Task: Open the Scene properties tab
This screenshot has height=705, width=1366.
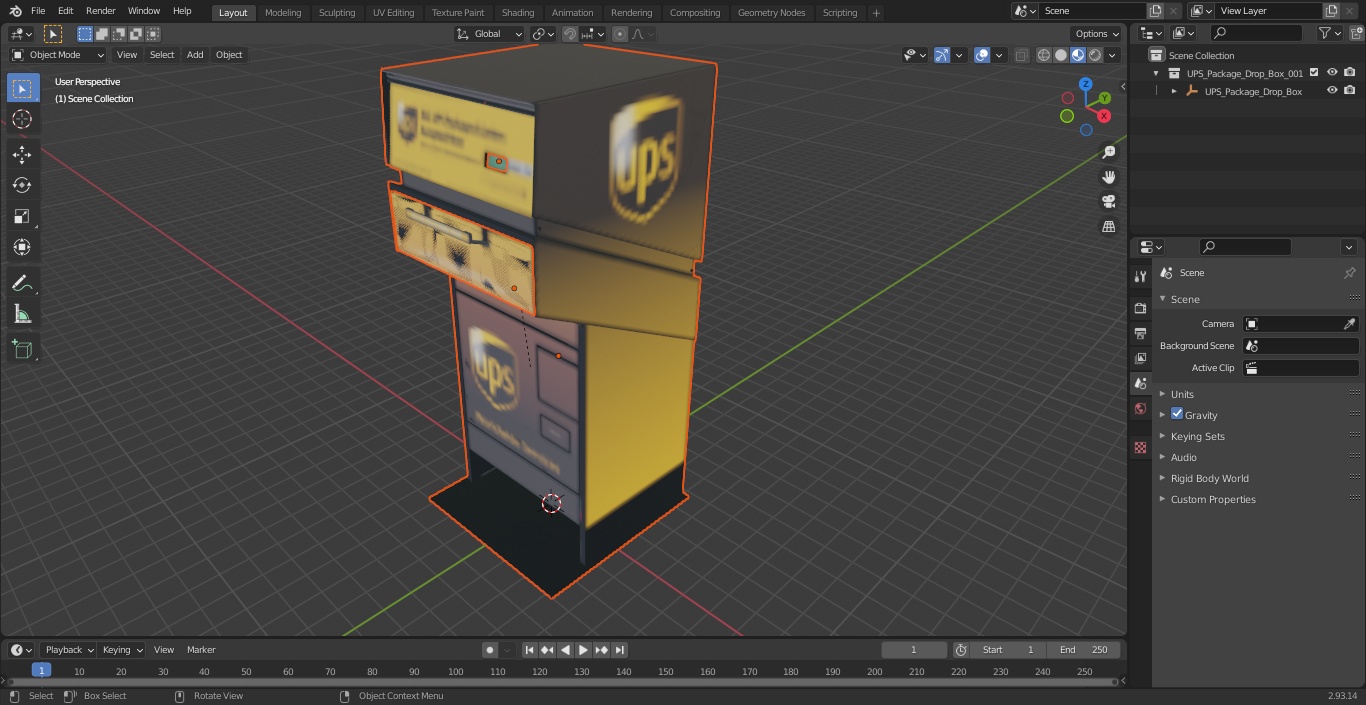Action: 1140,383
